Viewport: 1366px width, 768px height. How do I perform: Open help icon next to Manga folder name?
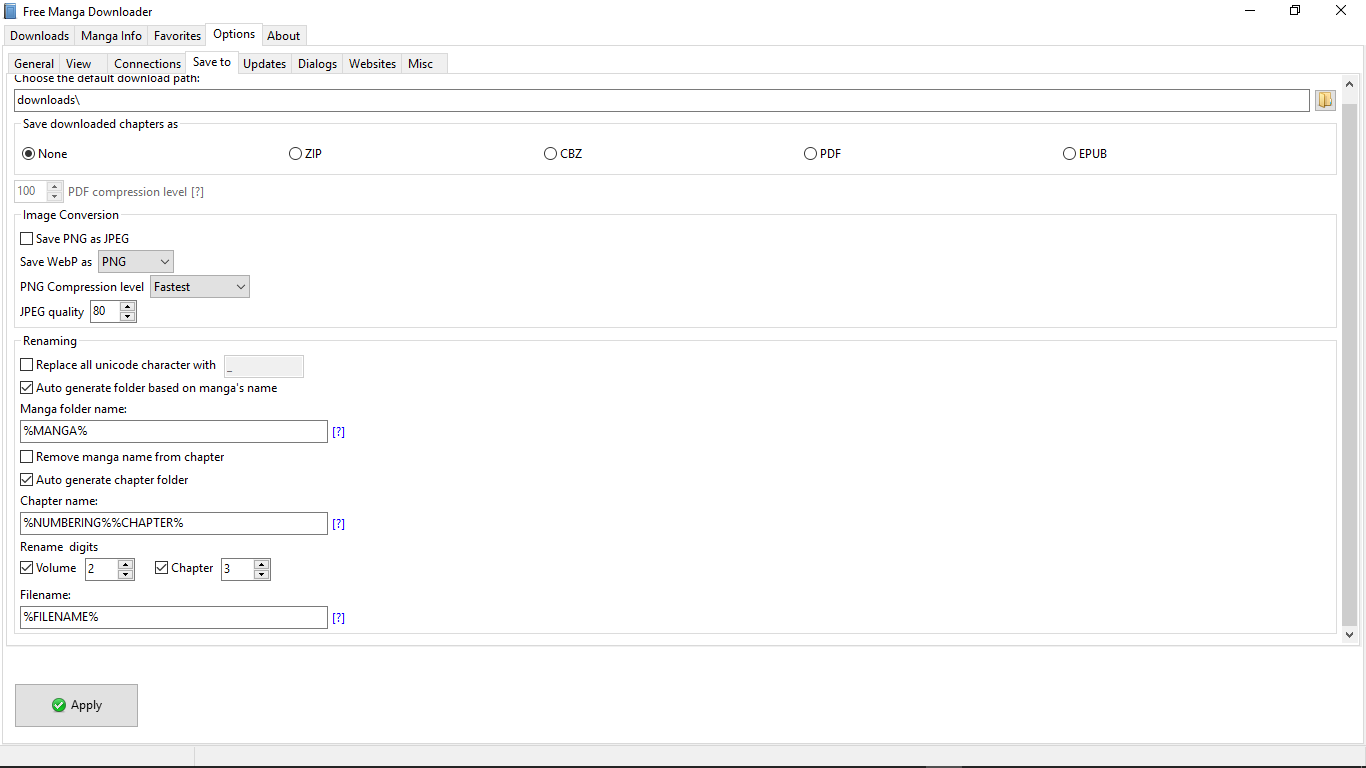[338, 431]
